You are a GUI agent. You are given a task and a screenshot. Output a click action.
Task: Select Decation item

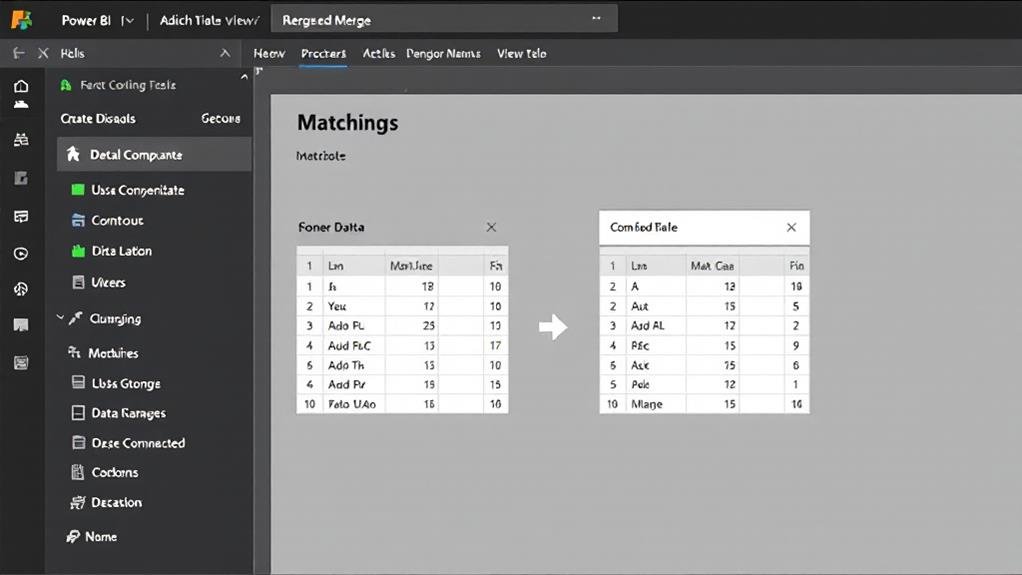117,502
